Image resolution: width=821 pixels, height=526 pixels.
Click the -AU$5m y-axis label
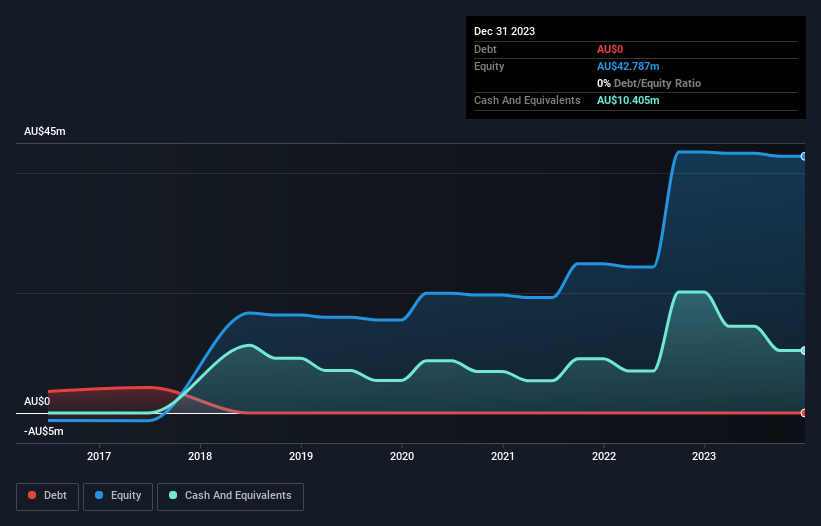click(x=43, y=432)
